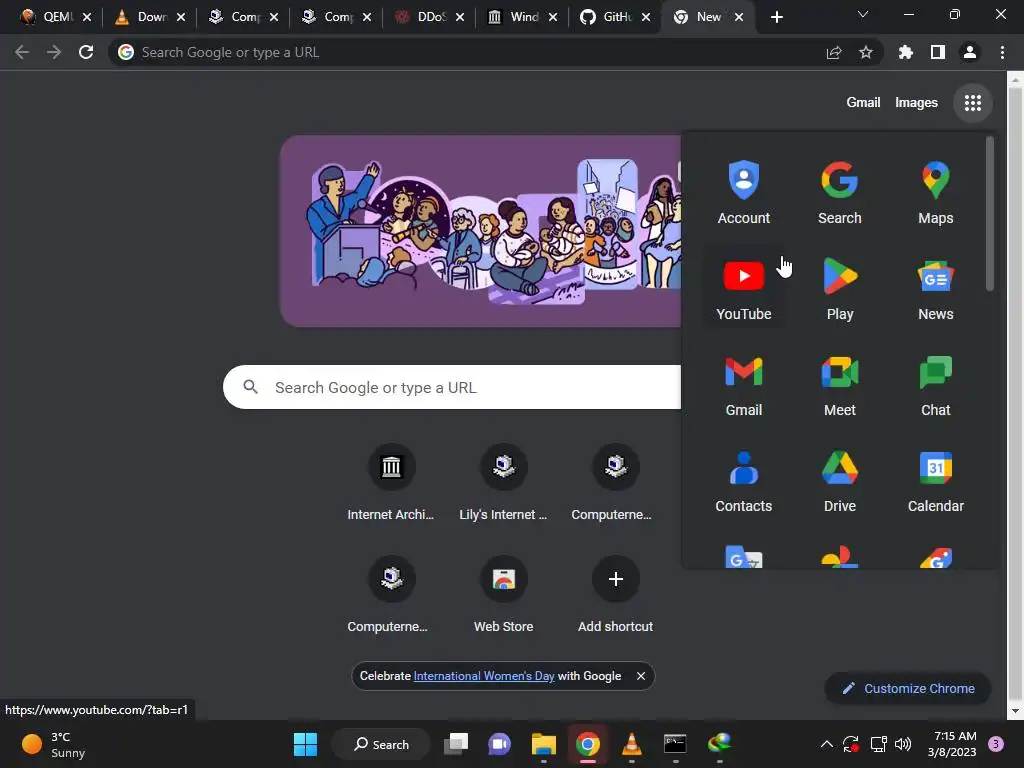Open the weather widget on taskbar

(55, 744)
